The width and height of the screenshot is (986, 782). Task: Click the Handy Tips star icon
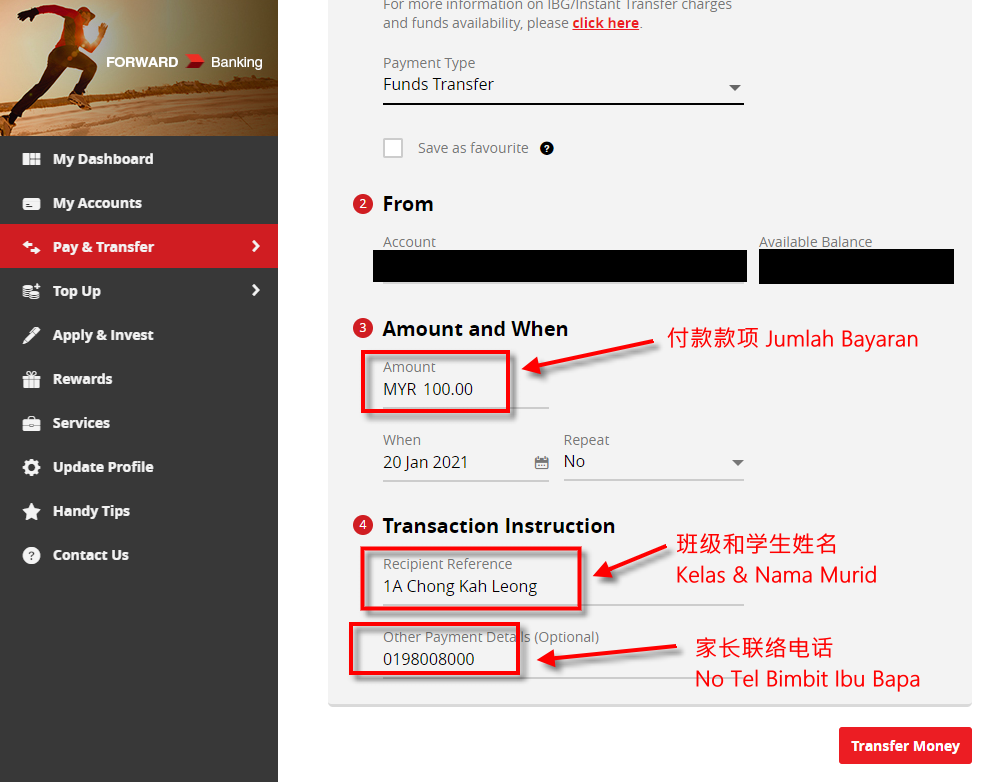coord(32,511)
